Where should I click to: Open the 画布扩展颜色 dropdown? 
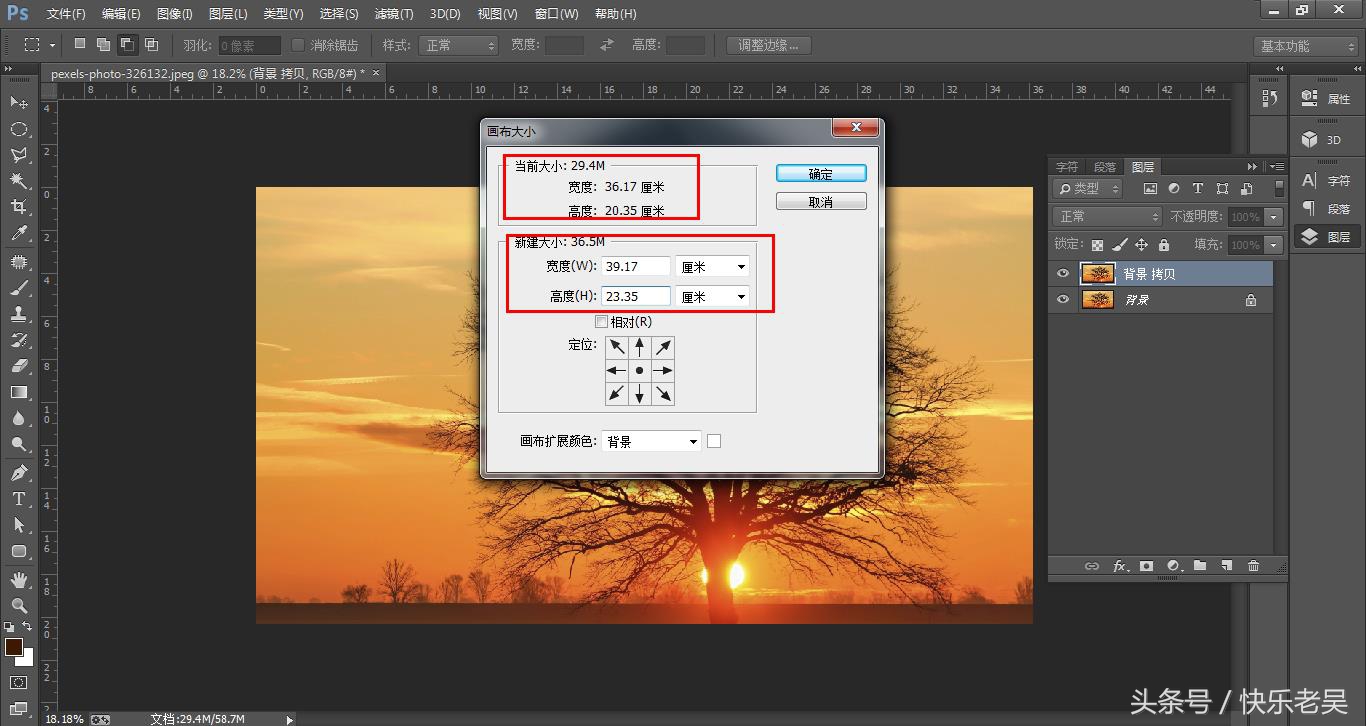point(650,440)
